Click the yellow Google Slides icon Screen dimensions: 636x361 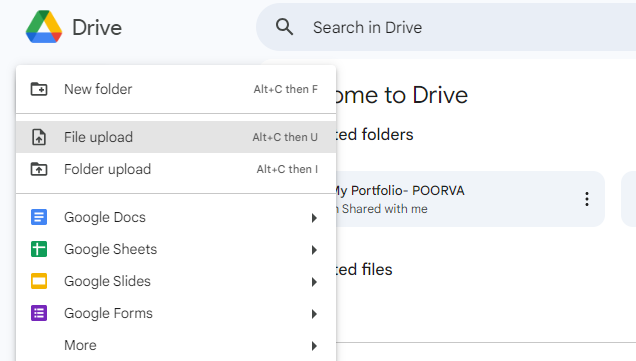point(39,281)
